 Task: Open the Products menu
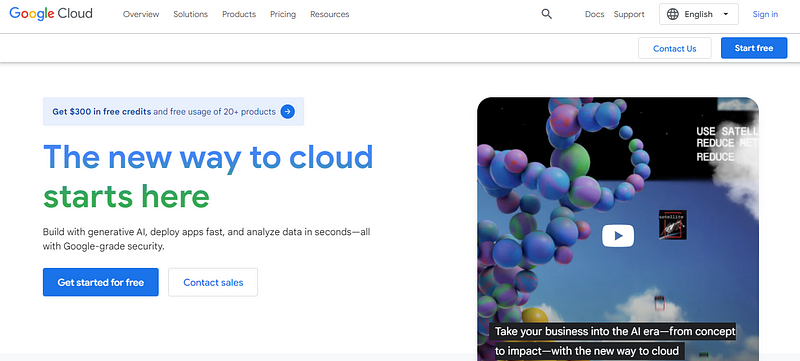pyautogui.click(x=239, y=14)
